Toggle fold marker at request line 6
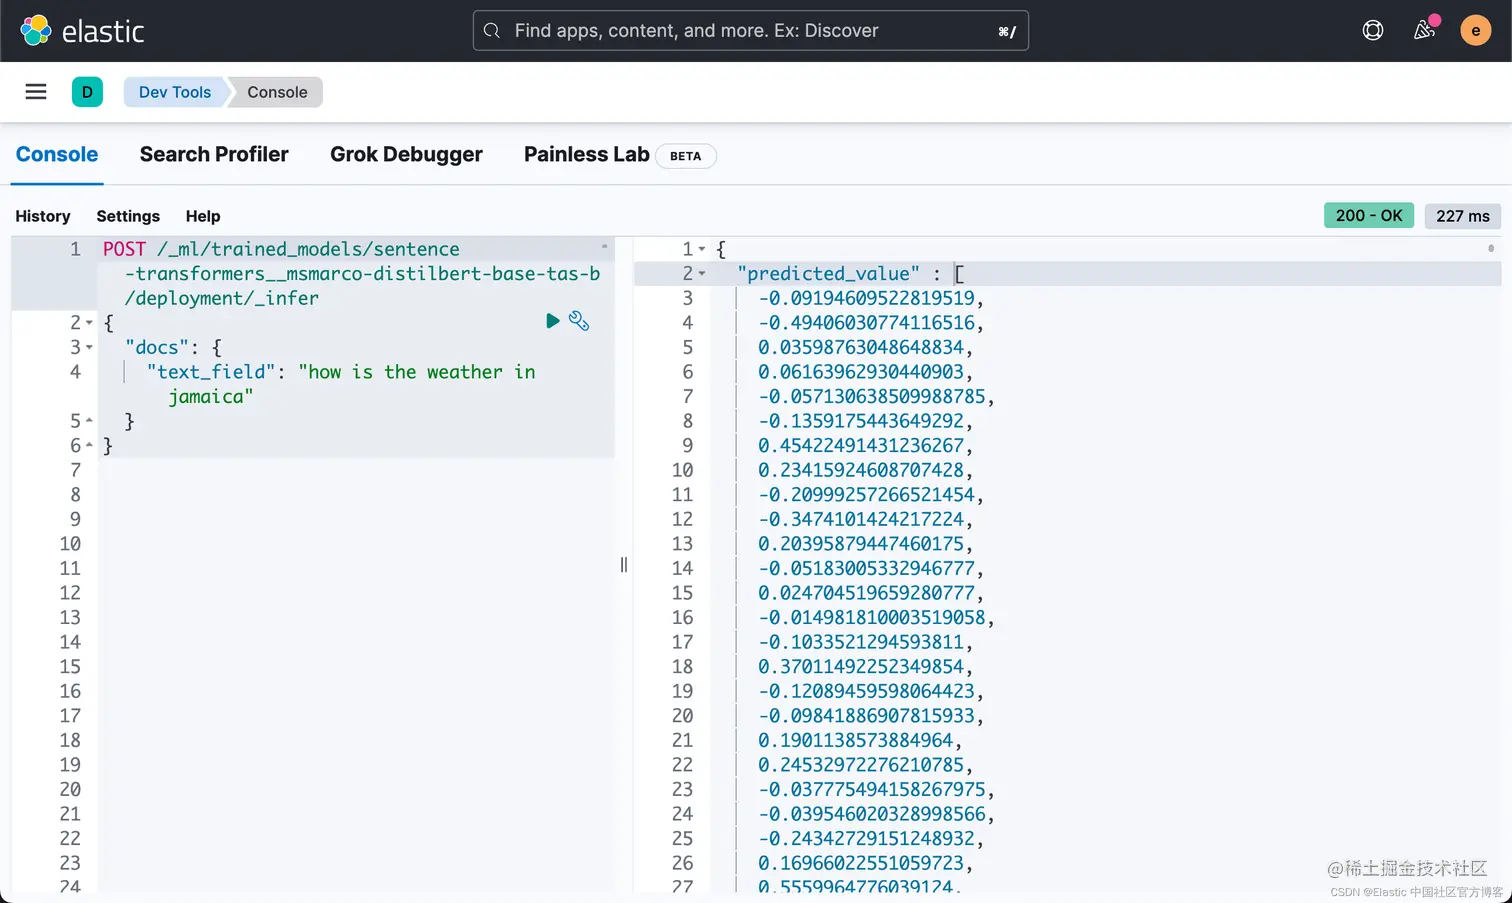Image resolution: width=1512 pixels, height=903 pixels. (x=89, y=446)
